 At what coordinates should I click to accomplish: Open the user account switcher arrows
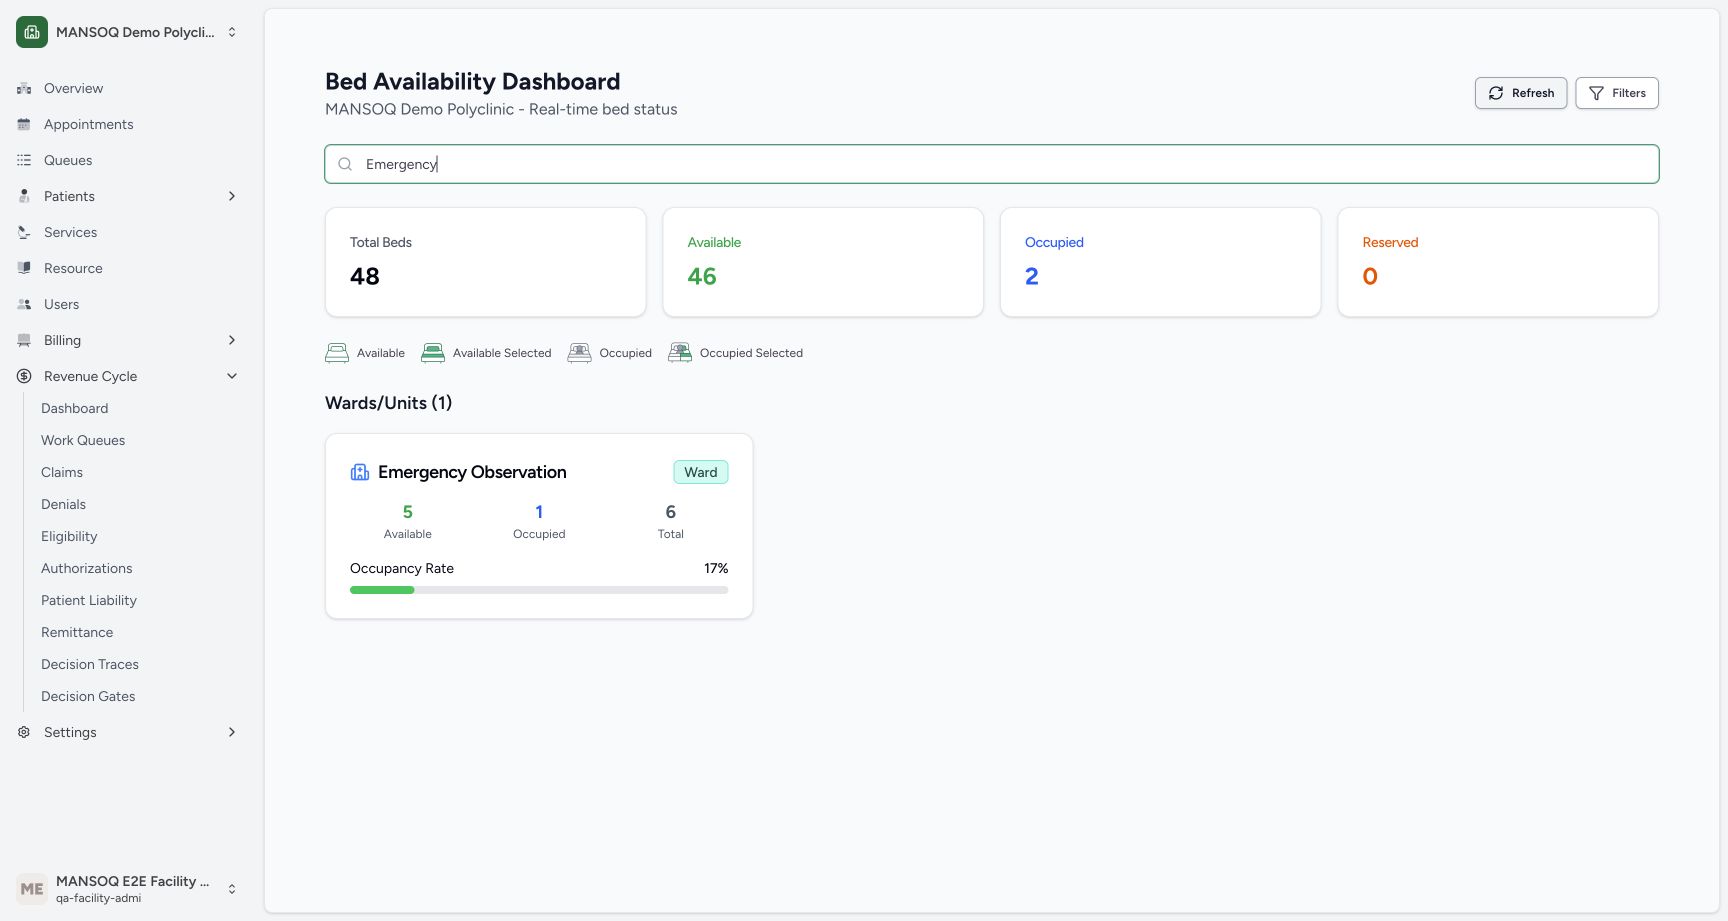pos(232,889)
